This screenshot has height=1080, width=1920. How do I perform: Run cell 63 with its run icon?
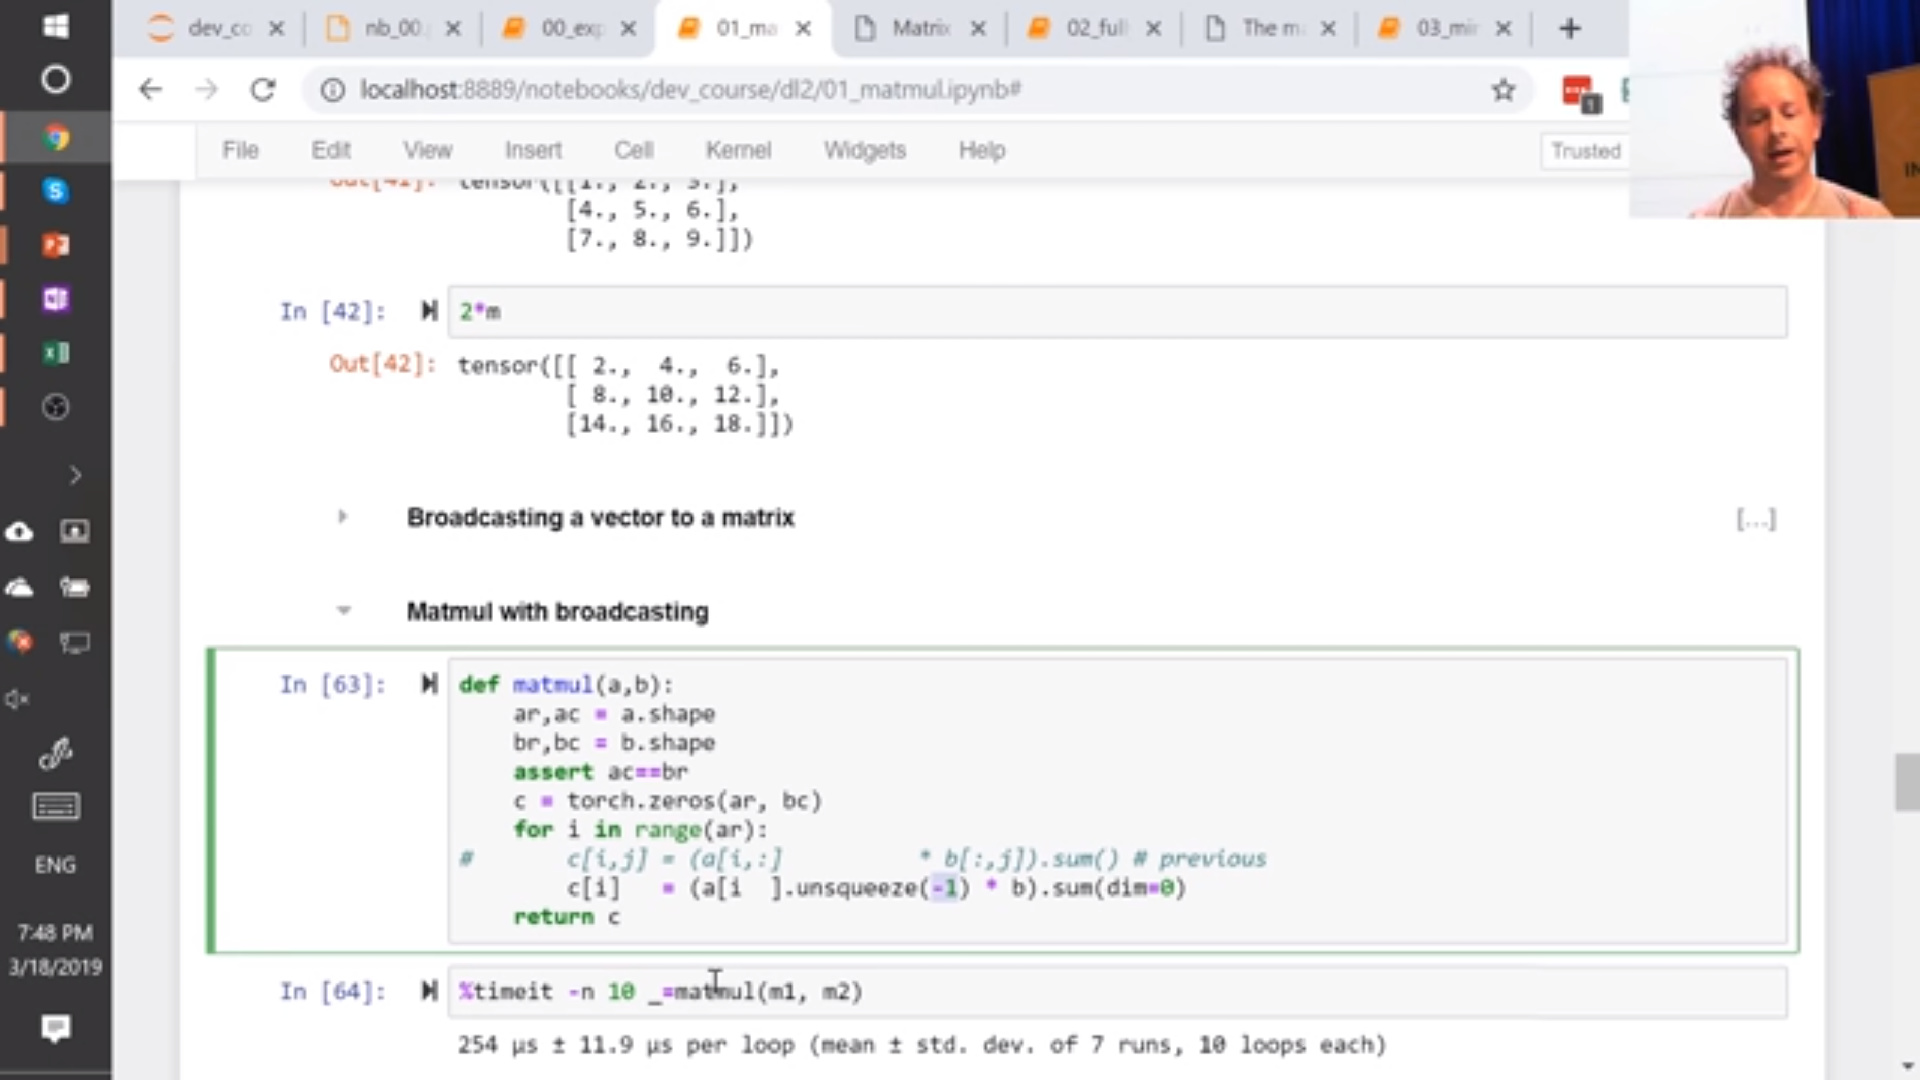tap(429, 684)
